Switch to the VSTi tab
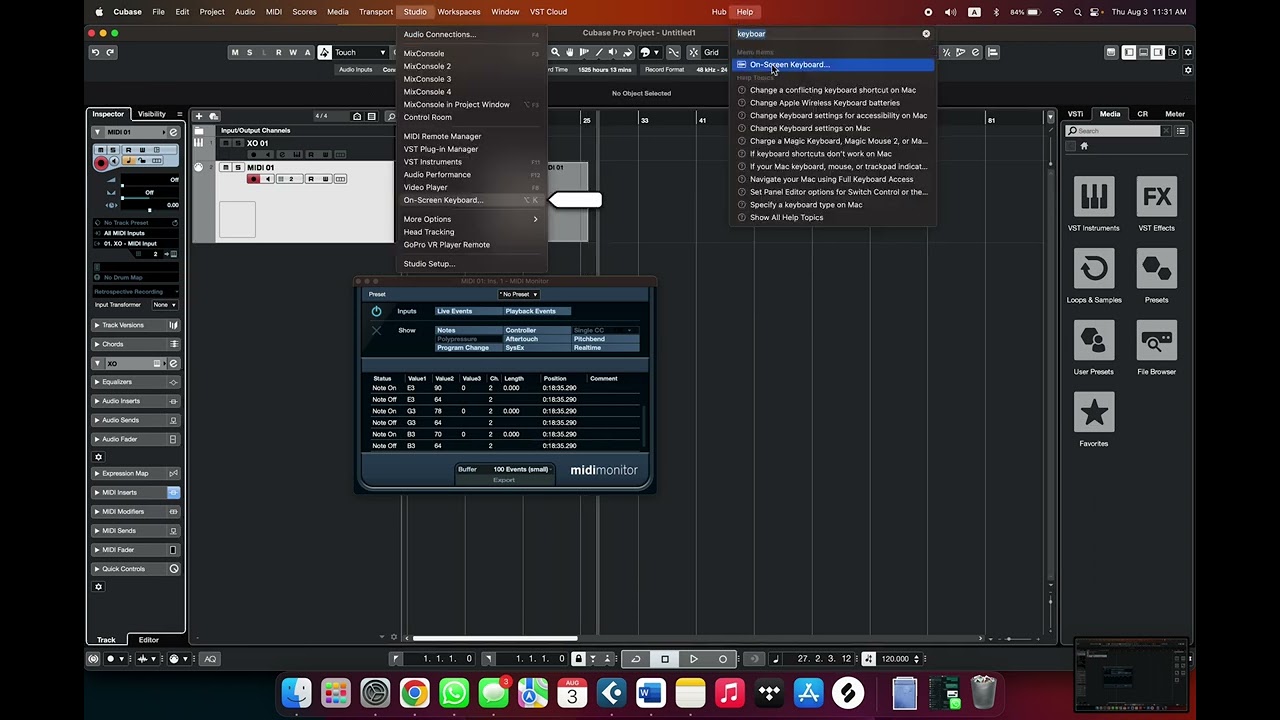1280x720 pixels. [x=1075, y=114]
